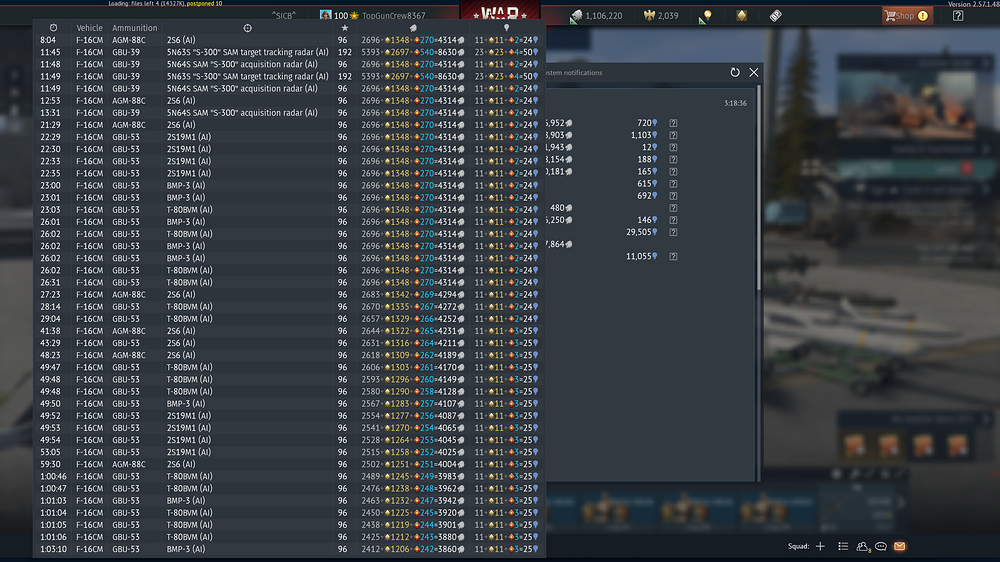Select the 11:48 GBU-39 acquisition radar row

pos(290,64)
